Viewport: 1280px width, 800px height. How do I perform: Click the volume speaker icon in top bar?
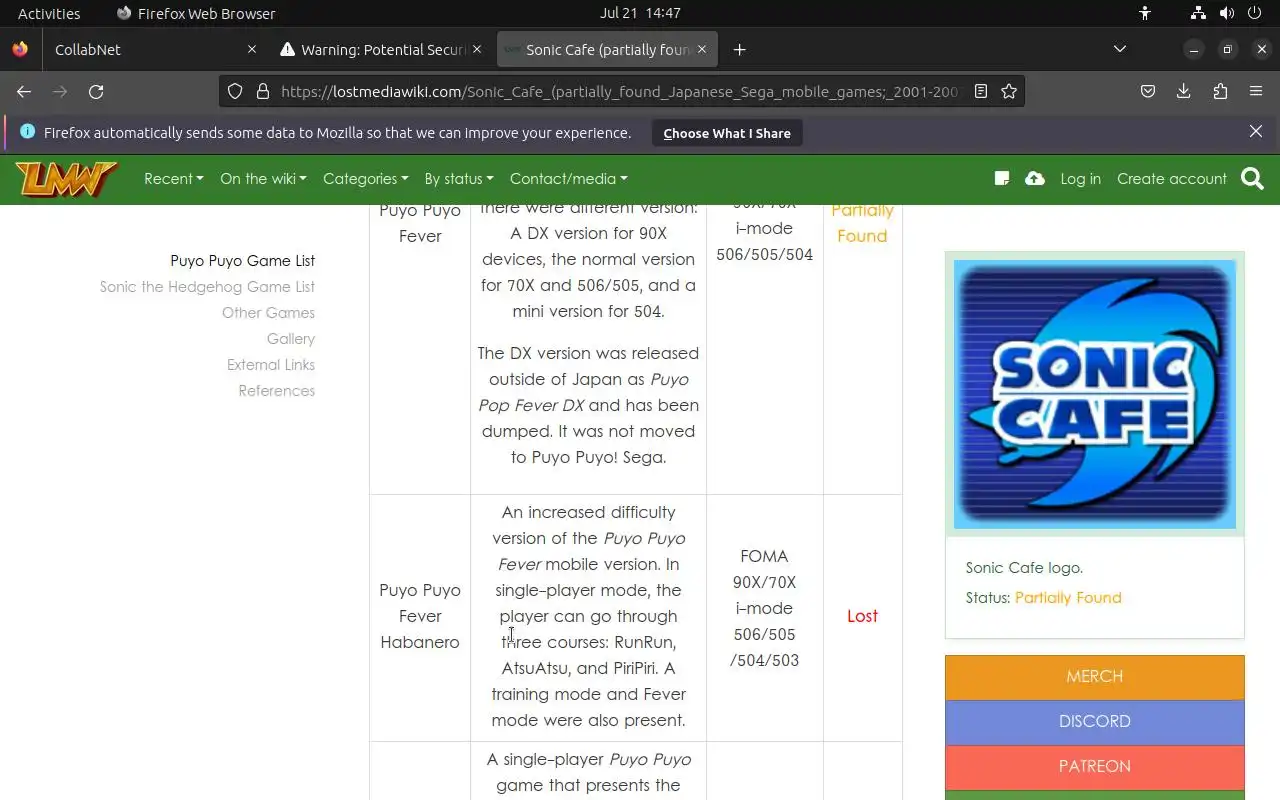coord(1227,13)
